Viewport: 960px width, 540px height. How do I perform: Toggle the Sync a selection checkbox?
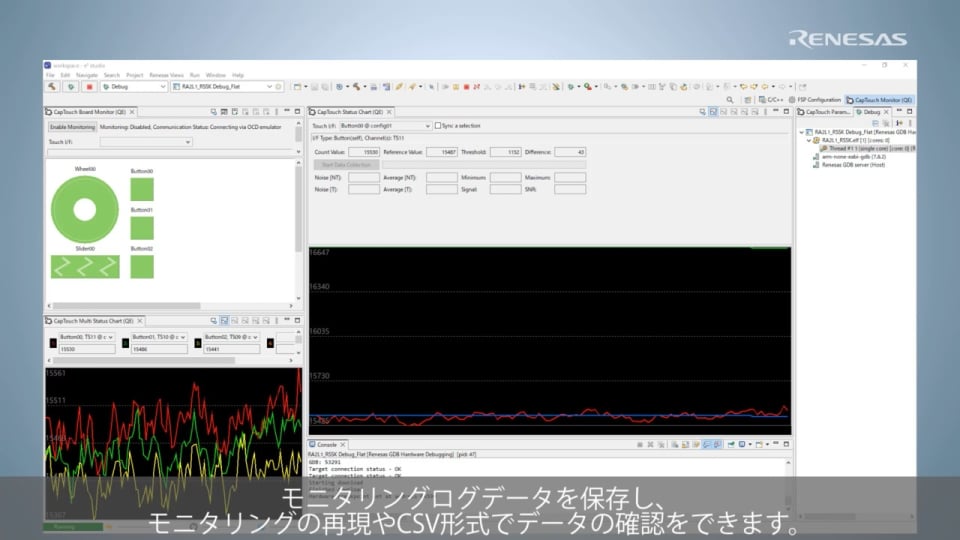click(x=438, y=126)
